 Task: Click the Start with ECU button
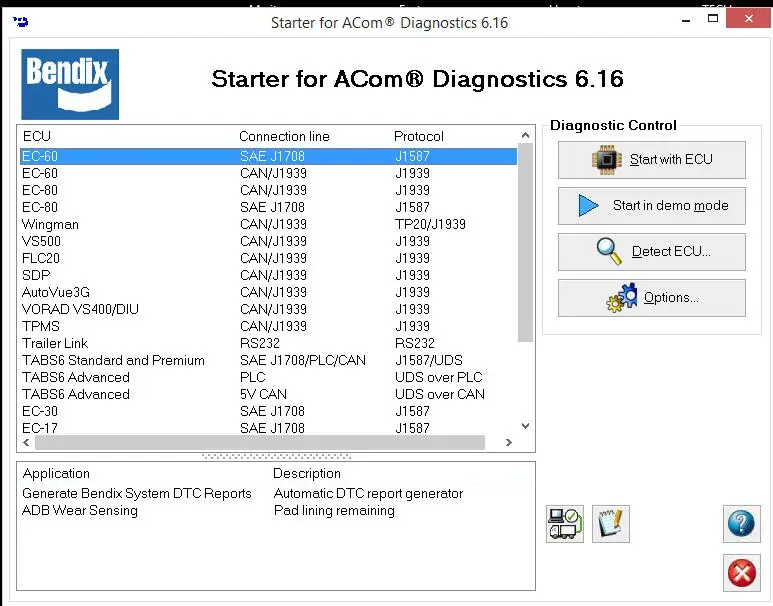coord(651,160)
